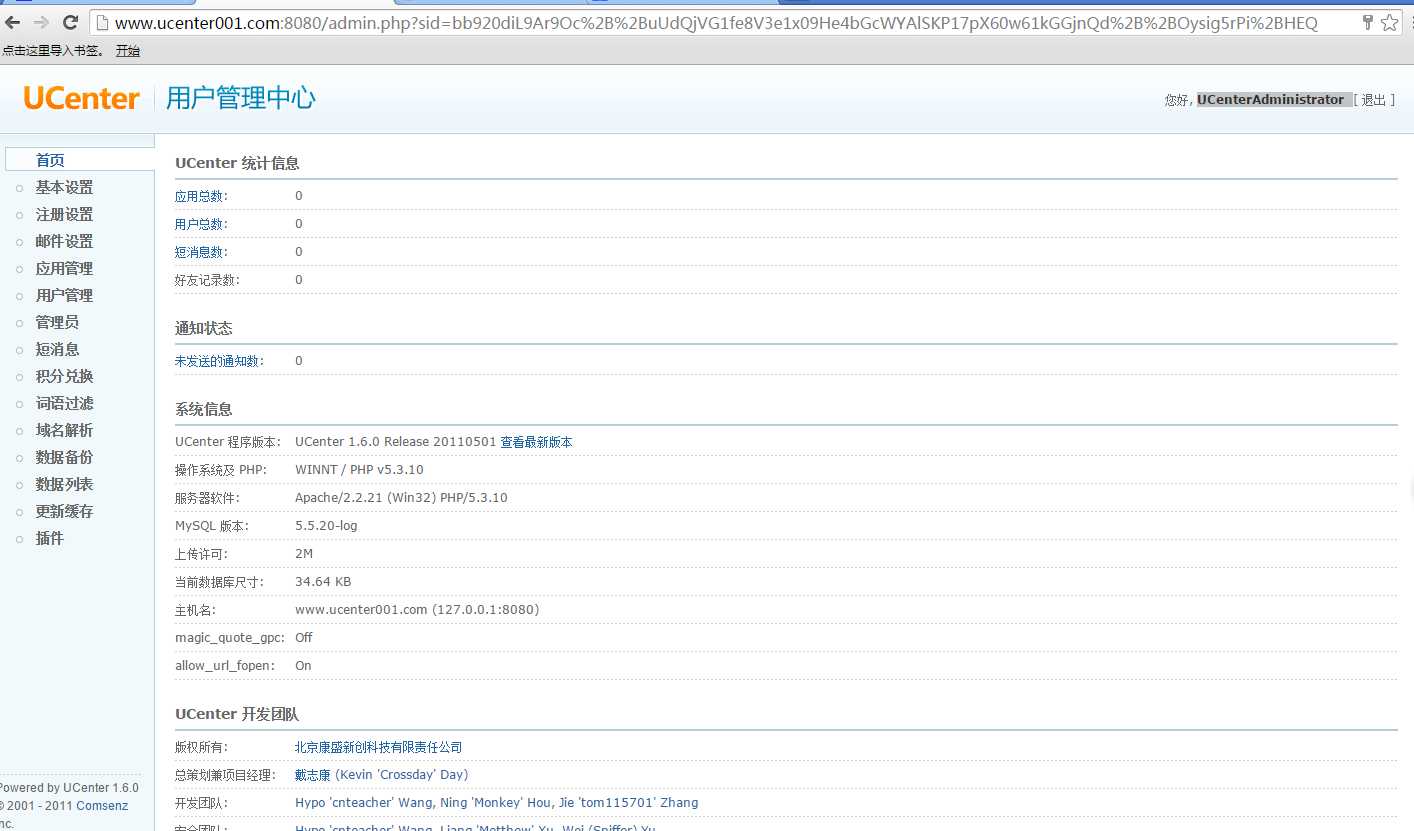Open 词语过滤 in the sidebar

pyautogui.click(x=64, y=403)
